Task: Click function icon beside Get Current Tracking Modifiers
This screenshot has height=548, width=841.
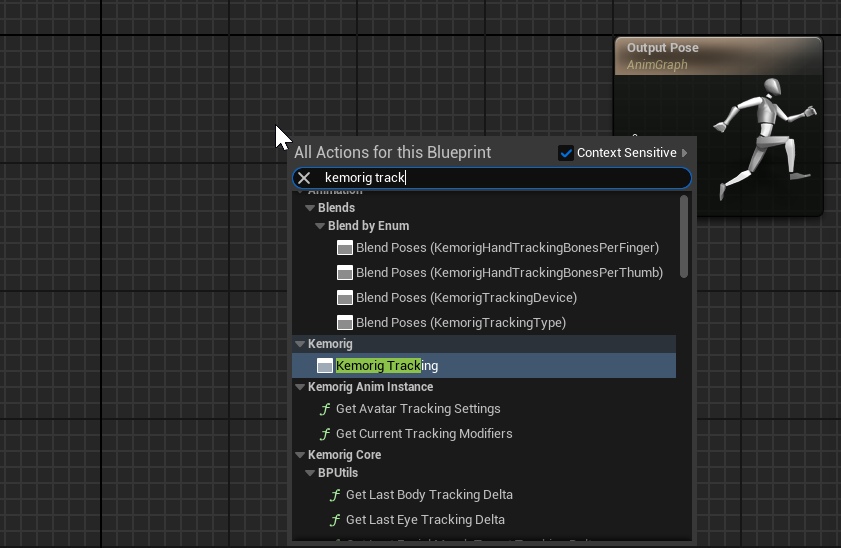Action: click(x=325, y=434)
